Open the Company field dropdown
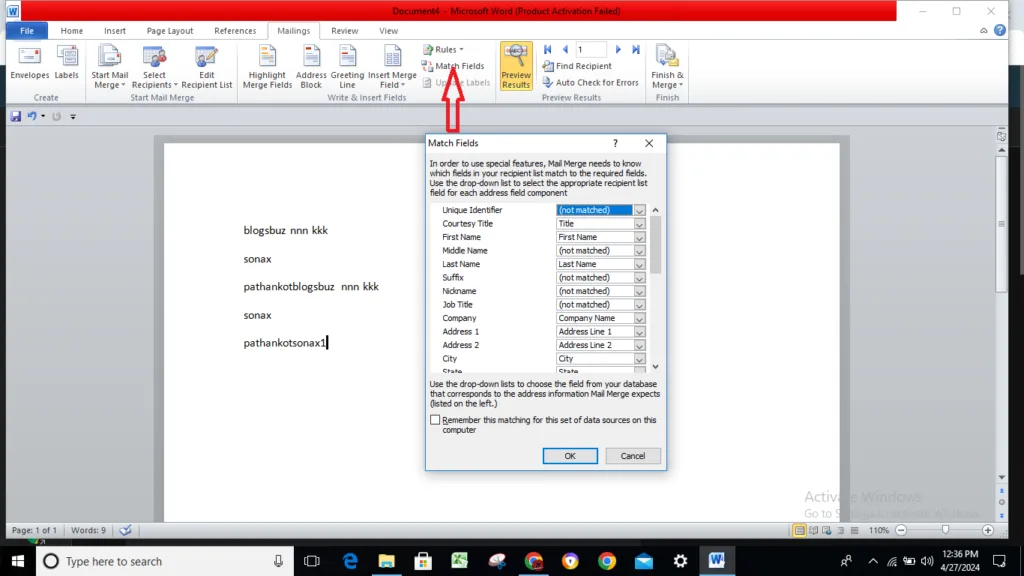The height and width of the screenshot is (576, 1024). 640,318
